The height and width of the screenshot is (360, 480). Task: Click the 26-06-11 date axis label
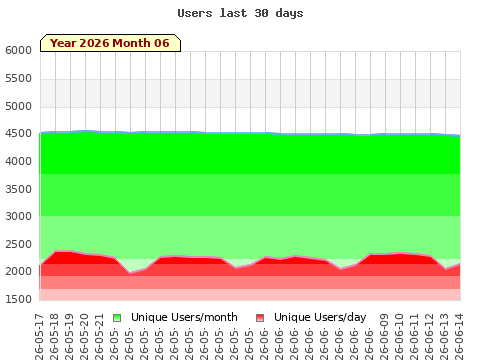pyautogui.click(x=414, y=337)
